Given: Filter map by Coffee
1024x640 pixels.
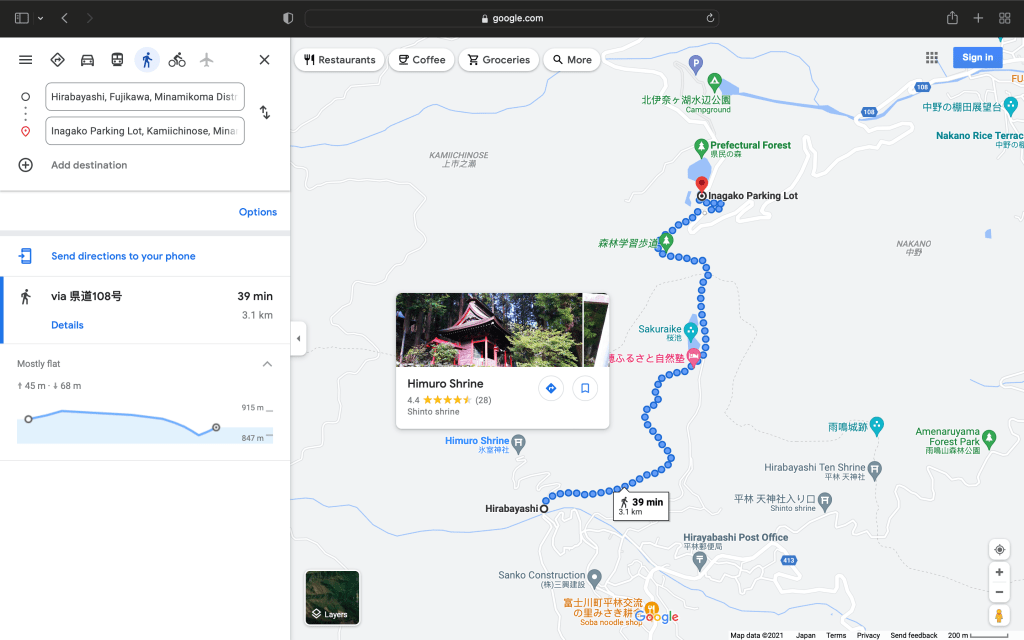Looking at the screenshot, I should (x=420, y=60).
